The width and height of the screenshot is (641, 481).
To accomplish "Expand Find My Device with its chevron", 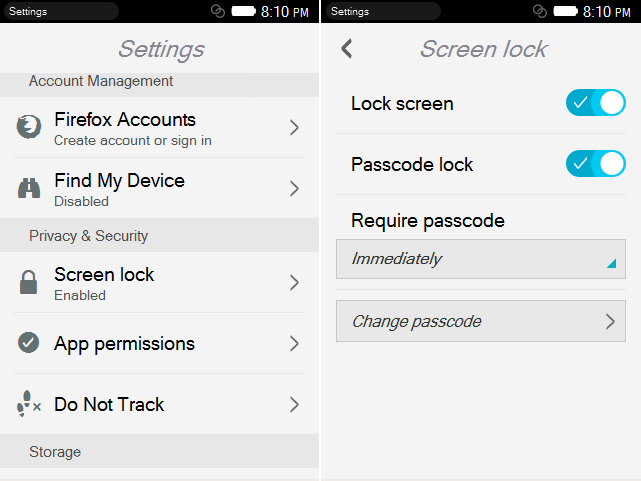I will 294,188.
